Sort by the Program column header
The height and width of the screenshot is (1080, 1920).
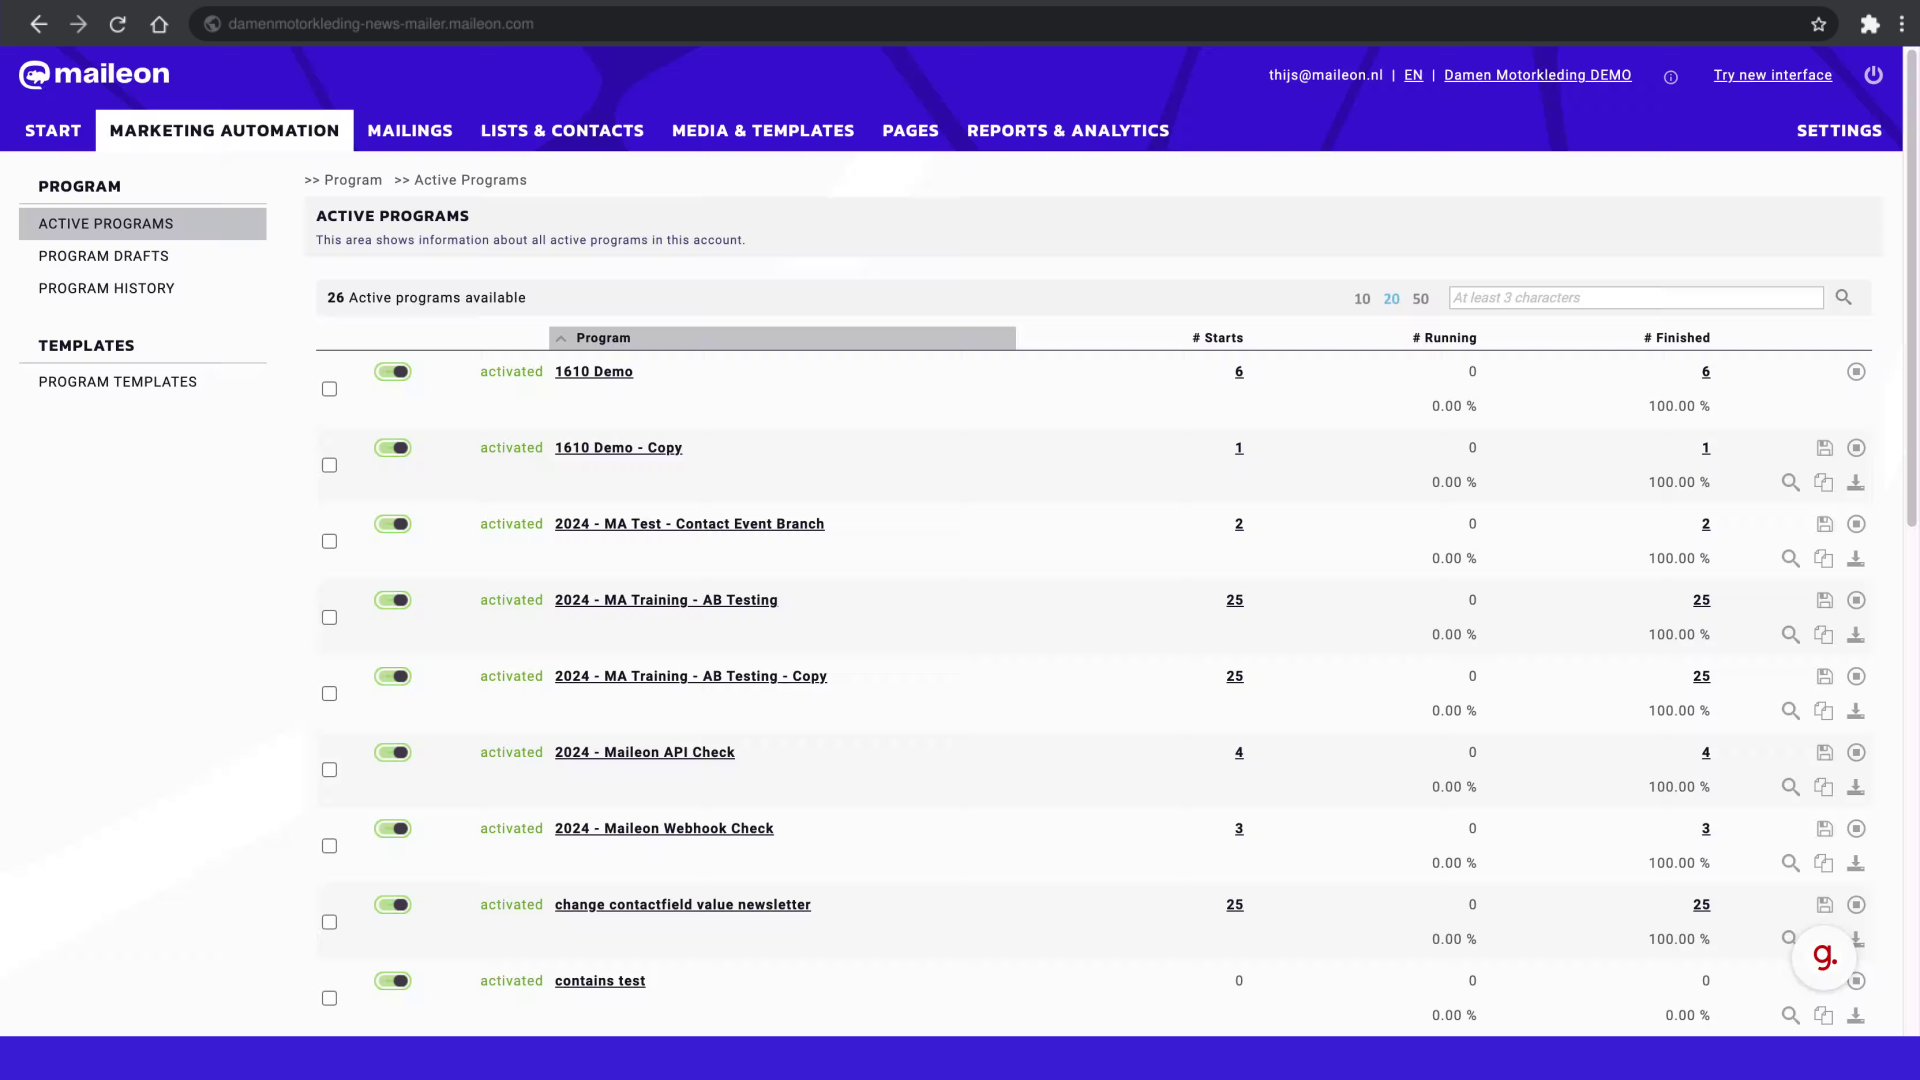point(782,338)
